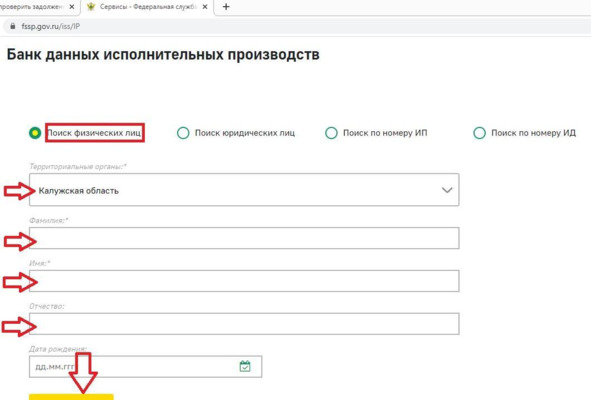Switch to the Проверить задолженность tab

coord(38,7)
